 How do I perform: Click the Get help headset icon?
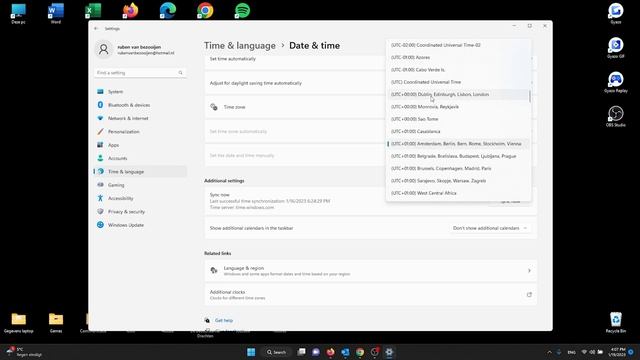pos(207,321)
